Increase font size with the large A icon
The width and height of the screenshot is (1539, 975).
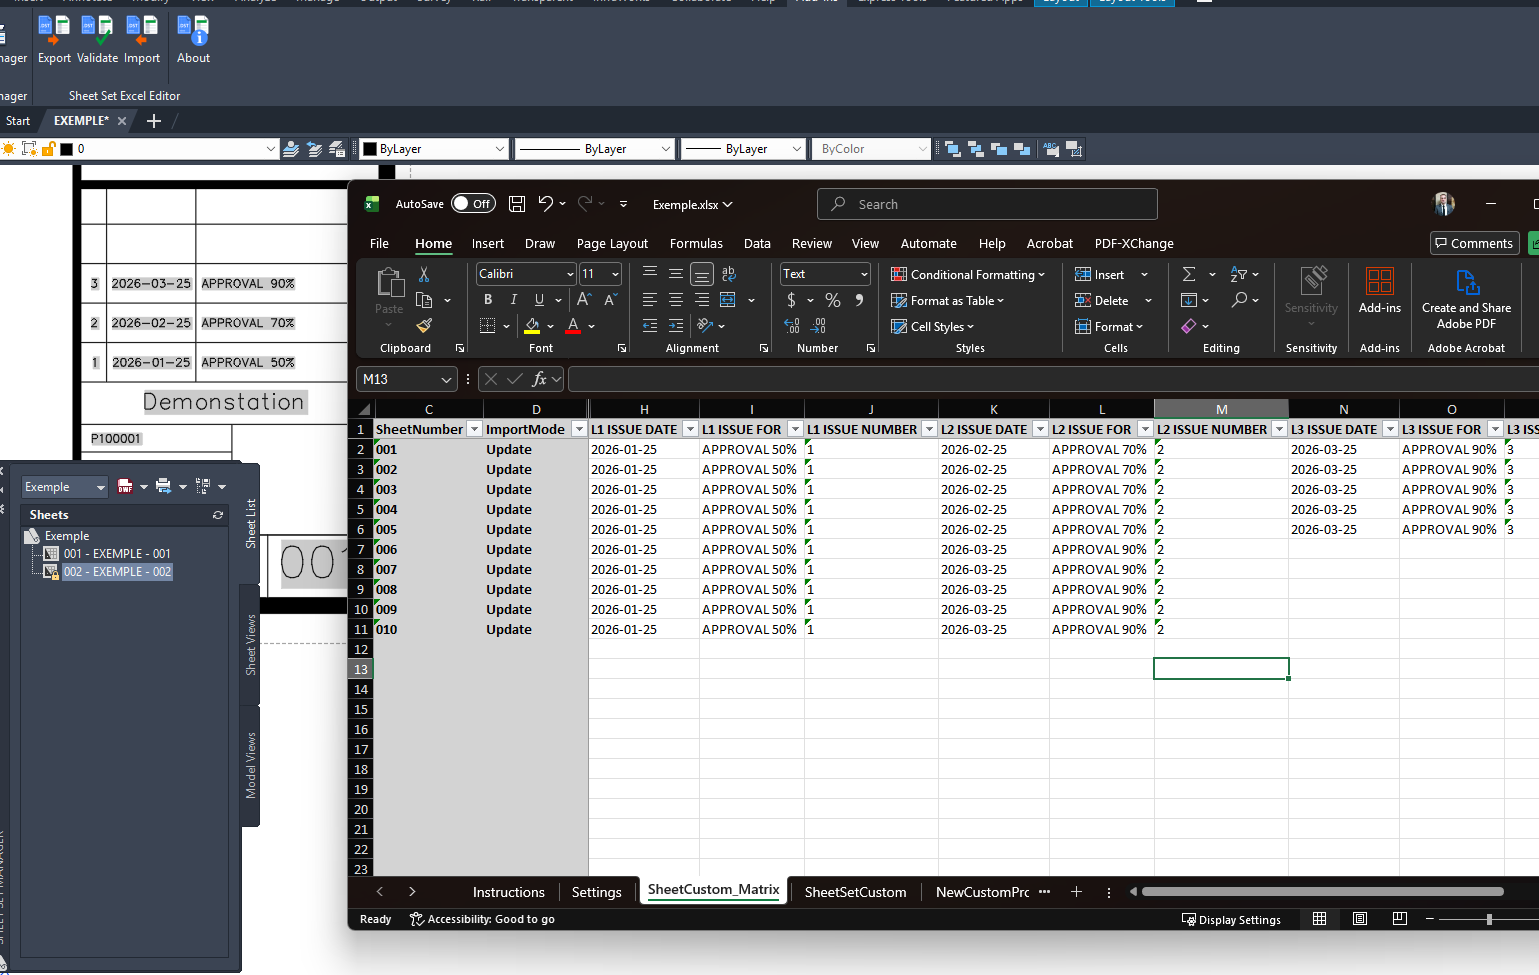(584, 300)
